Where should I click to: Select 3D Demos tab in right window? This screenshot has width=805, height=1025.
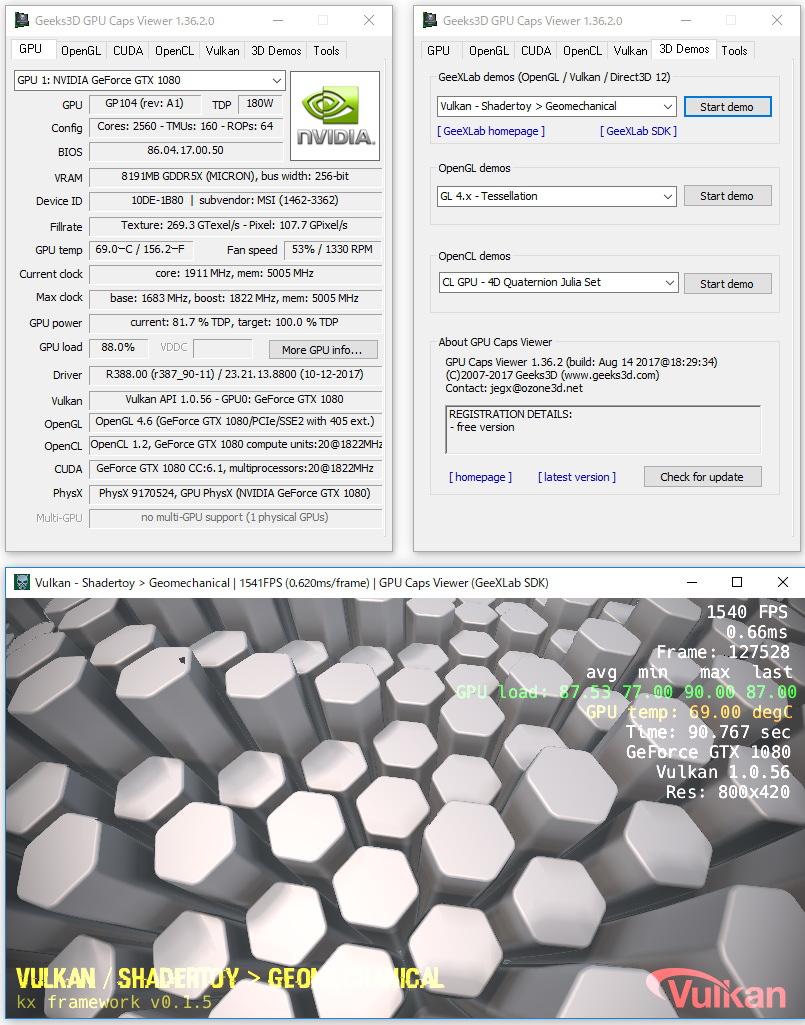pyautogui.click(x=684, y=49)
